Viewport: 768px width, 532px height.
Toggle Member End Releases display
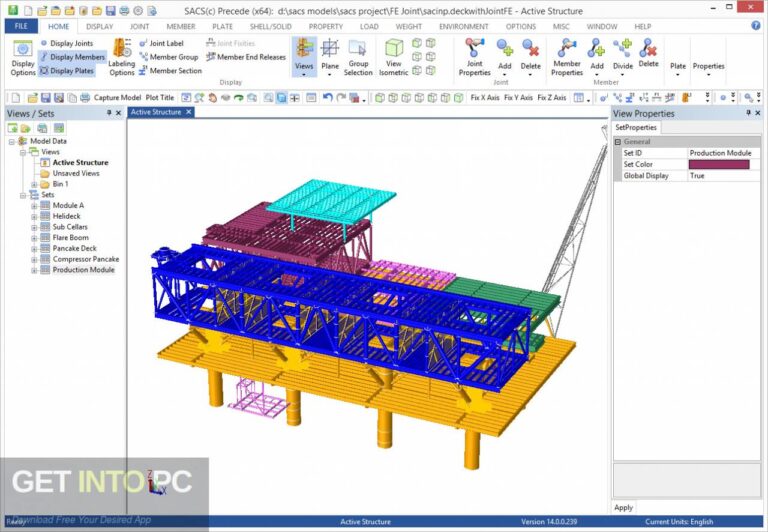click(246, 57)
